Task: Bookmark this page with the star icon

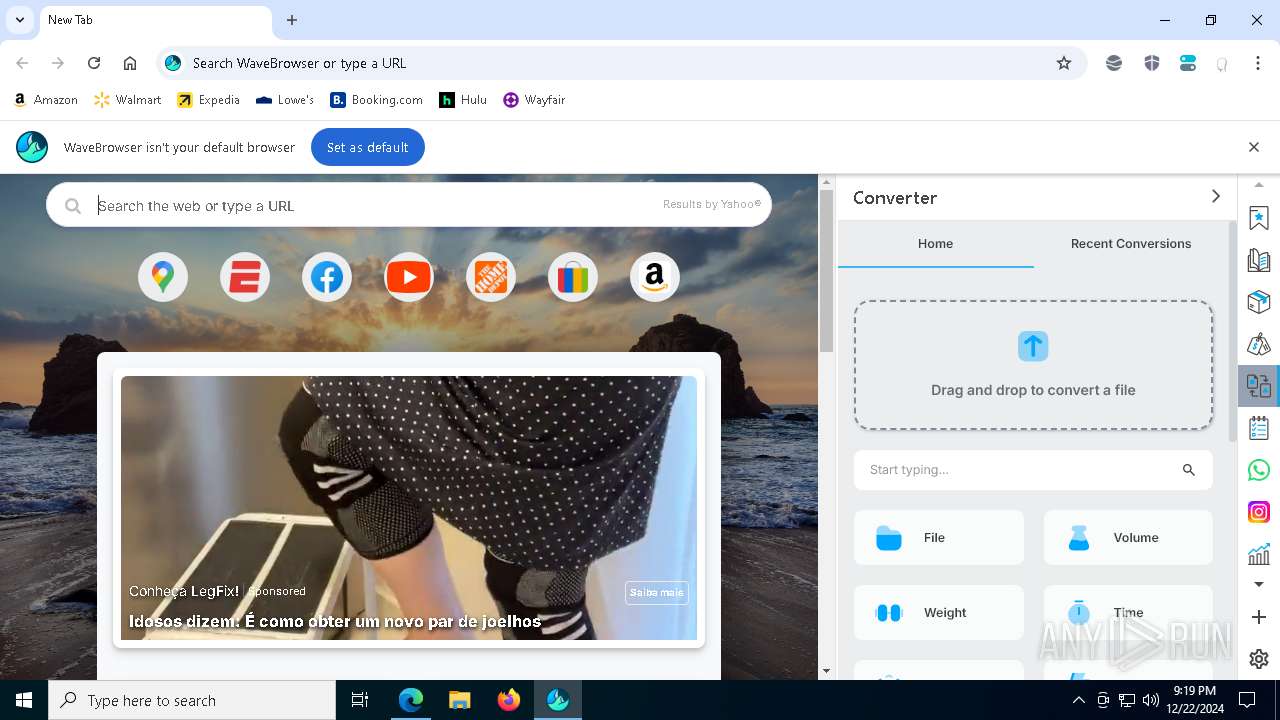Action: [x=1064, y=63]
